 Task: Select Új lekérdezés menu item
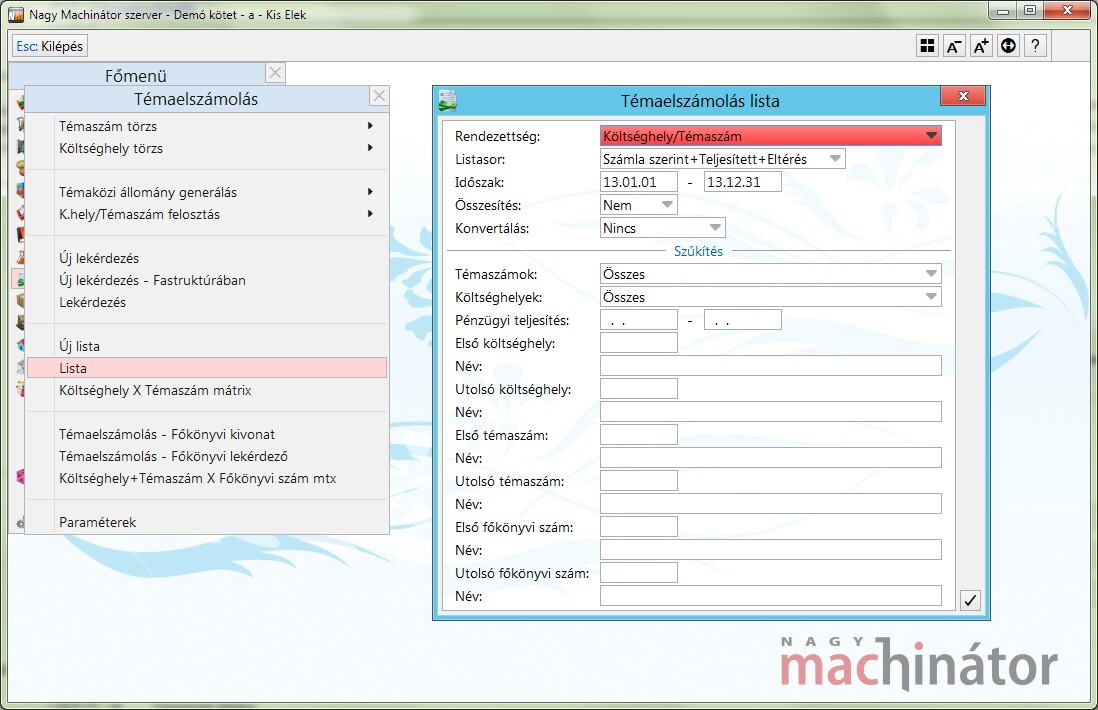pyautogui.click(x=207, y=258)
